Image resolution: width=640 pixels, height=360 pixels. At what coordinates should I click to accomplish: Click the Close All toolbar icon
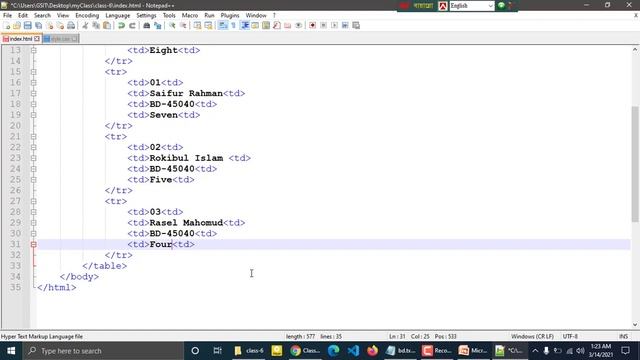[60, 25]
